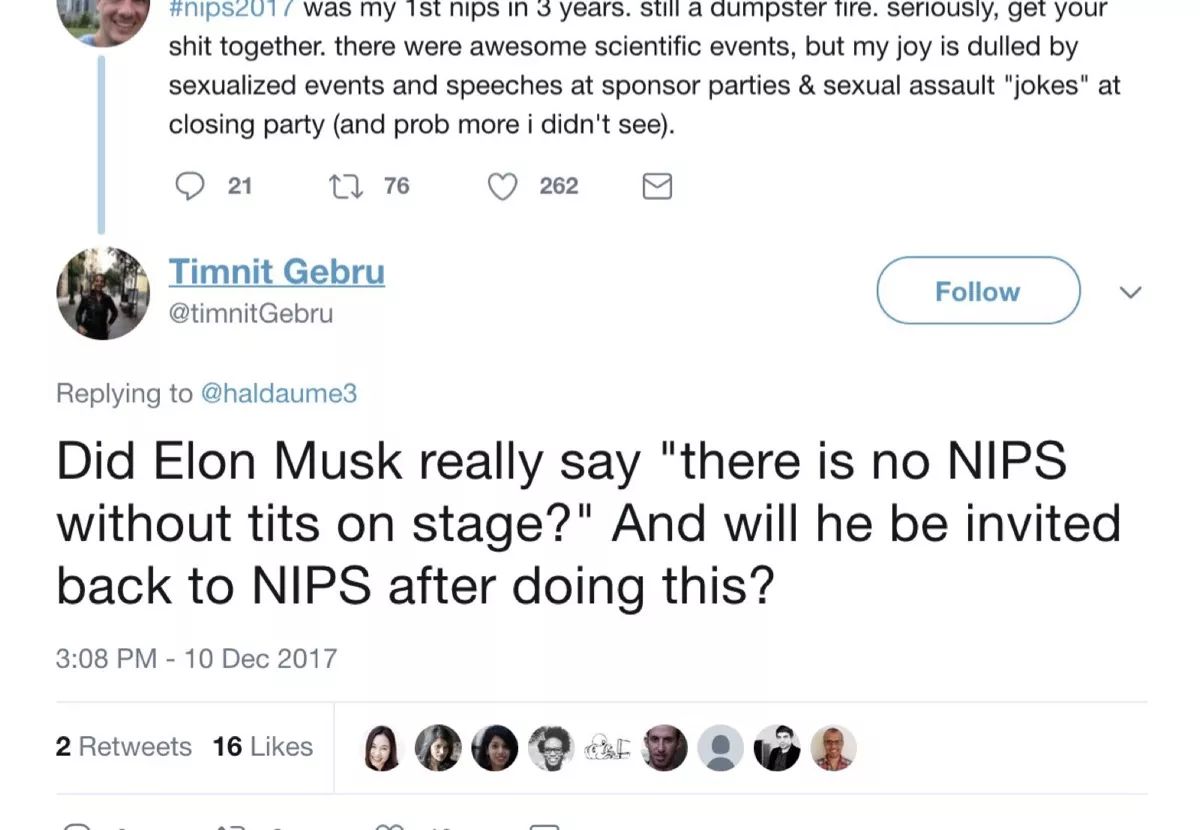Viewport: 1200px width, 830px height.
Task: Like the tweet with 262 likes
Action: click(504, 186)
